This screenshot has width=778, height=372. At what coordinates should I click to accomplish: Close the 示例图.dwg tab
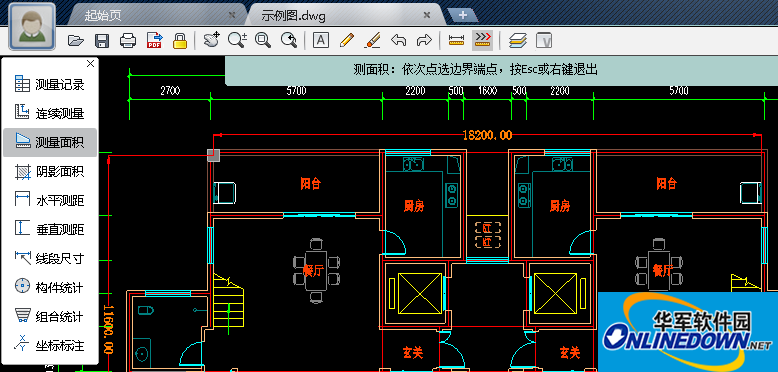426,15
